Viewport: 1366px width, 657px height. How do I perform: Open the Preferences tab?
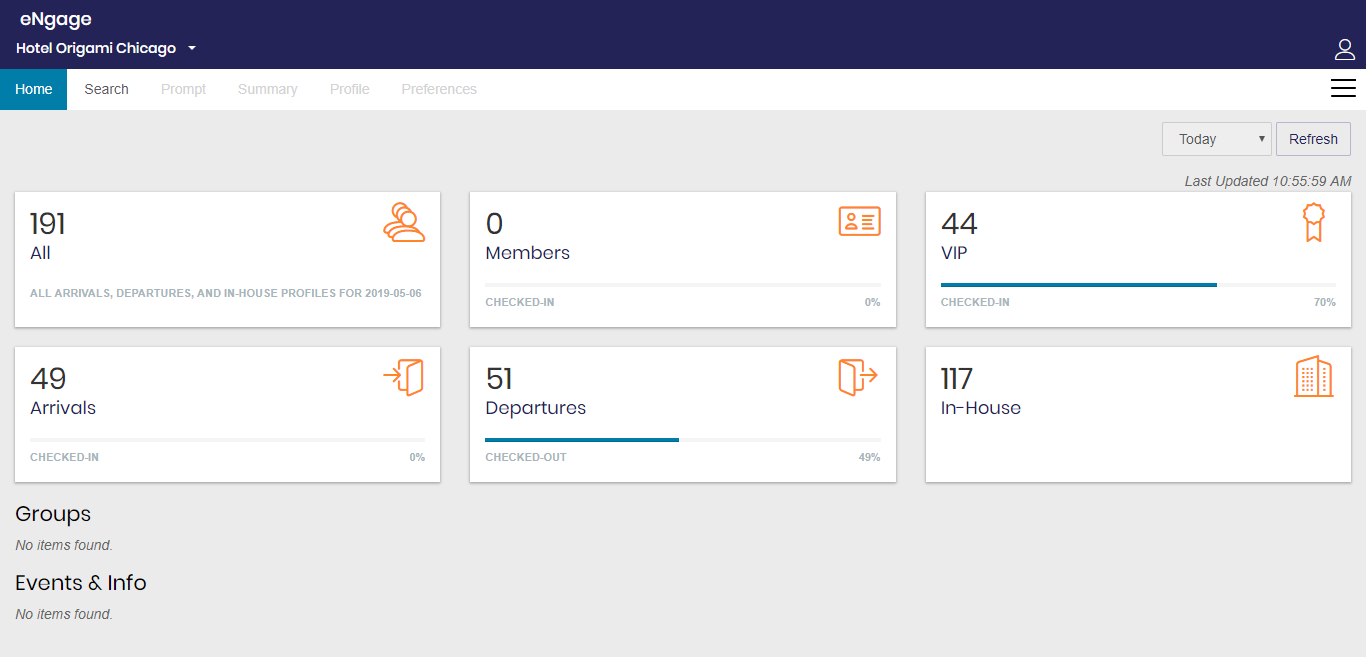439,89
